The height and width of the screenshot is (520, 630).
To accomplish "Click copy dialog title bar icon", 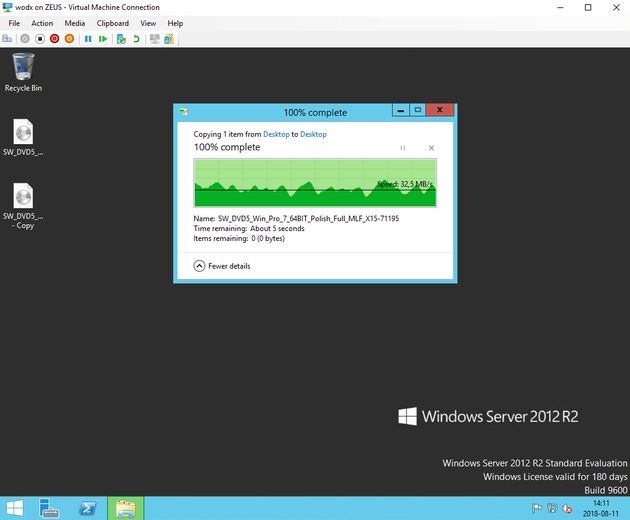I will coord(184,112).
